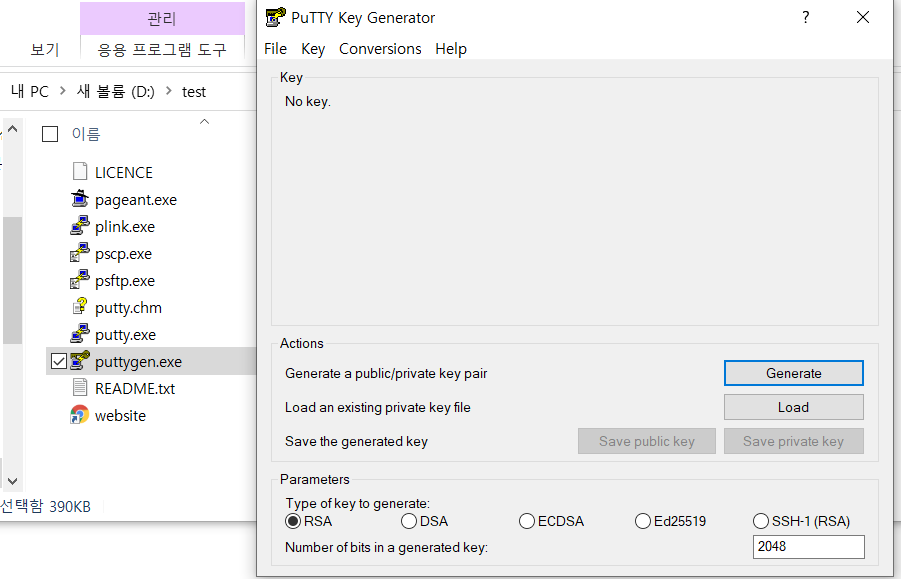Open the File menu

pos(275,49)
